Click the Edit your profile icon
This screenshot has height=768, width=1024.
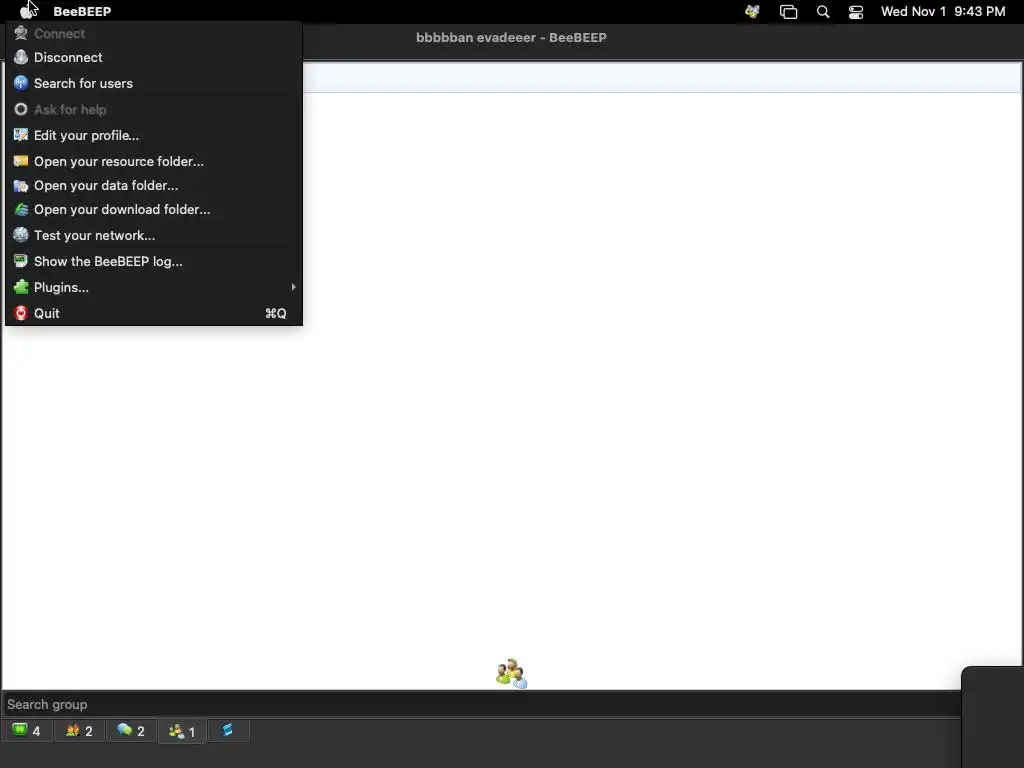[21, 135]
